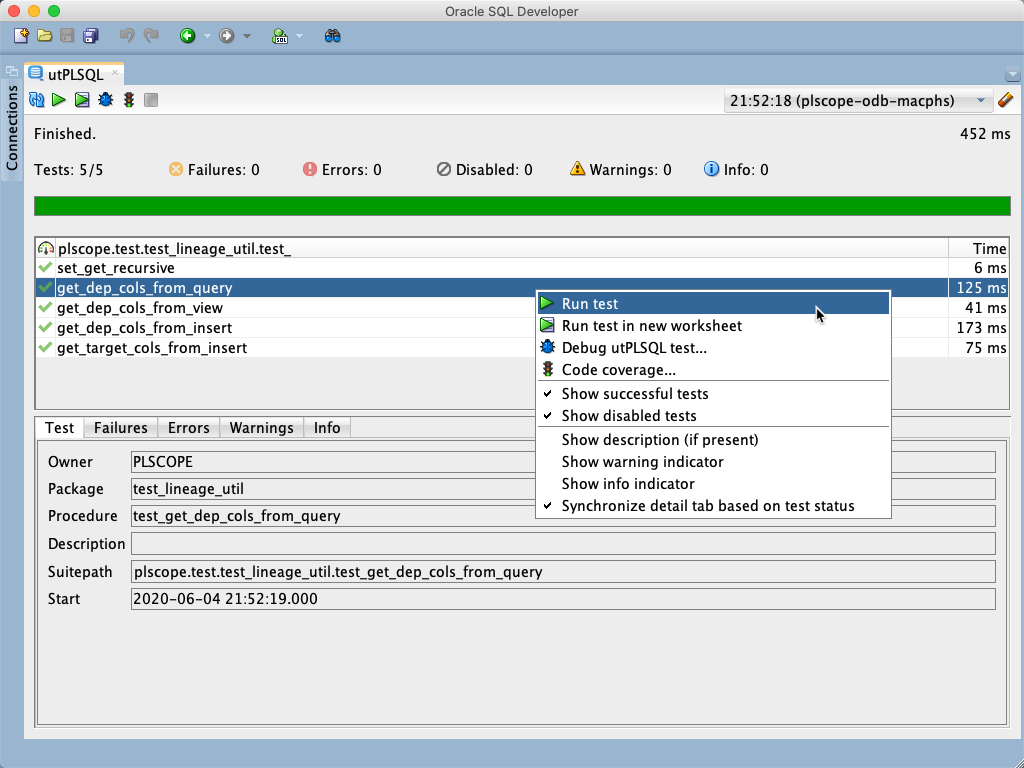Open the forward navigation dropdown arrow
The image size is (1024, 768).
(247, 35)
